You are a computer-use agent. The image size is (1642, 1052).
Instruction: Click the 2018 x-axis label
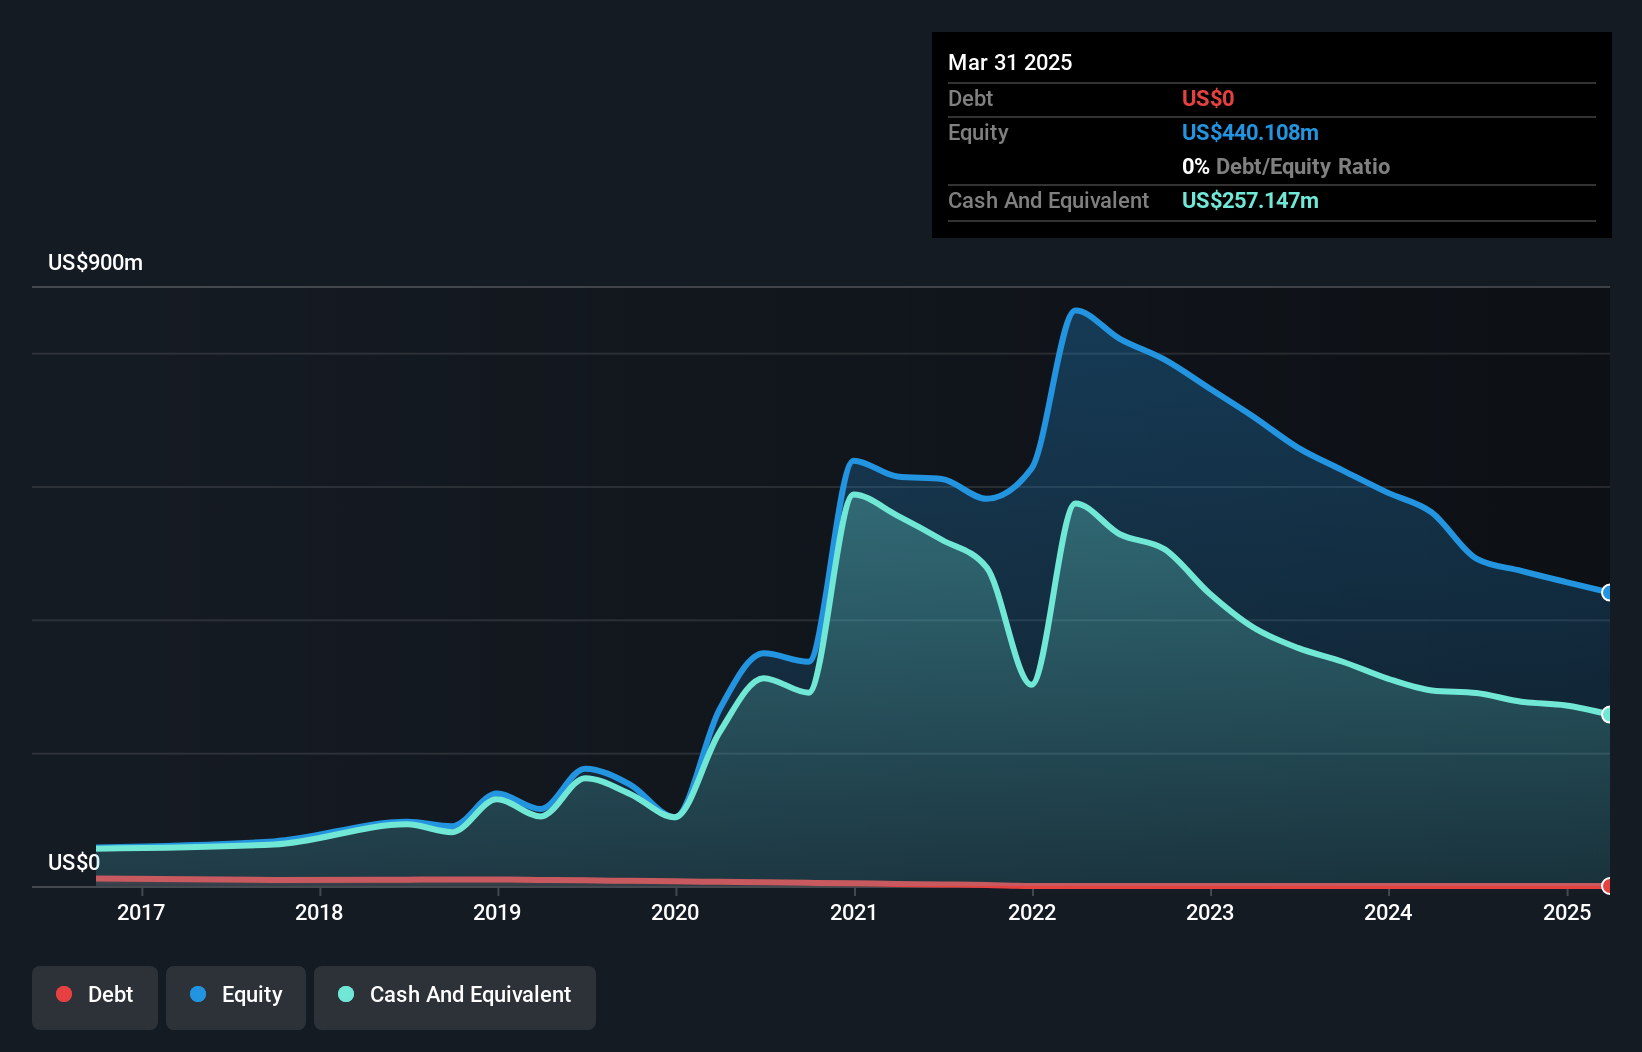point(319,912)
